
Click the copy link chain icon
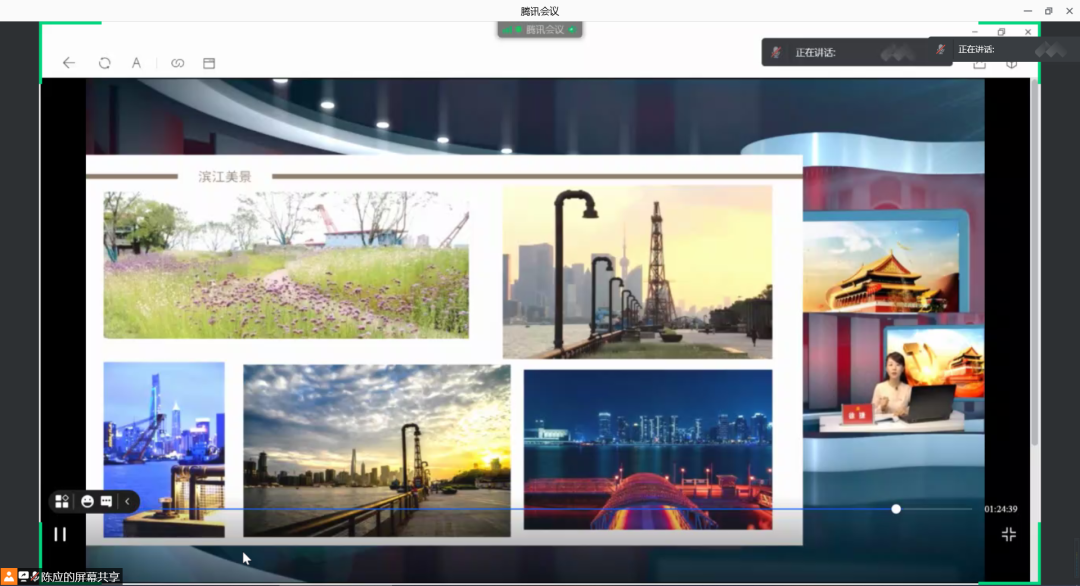click(x=177, y=63)
